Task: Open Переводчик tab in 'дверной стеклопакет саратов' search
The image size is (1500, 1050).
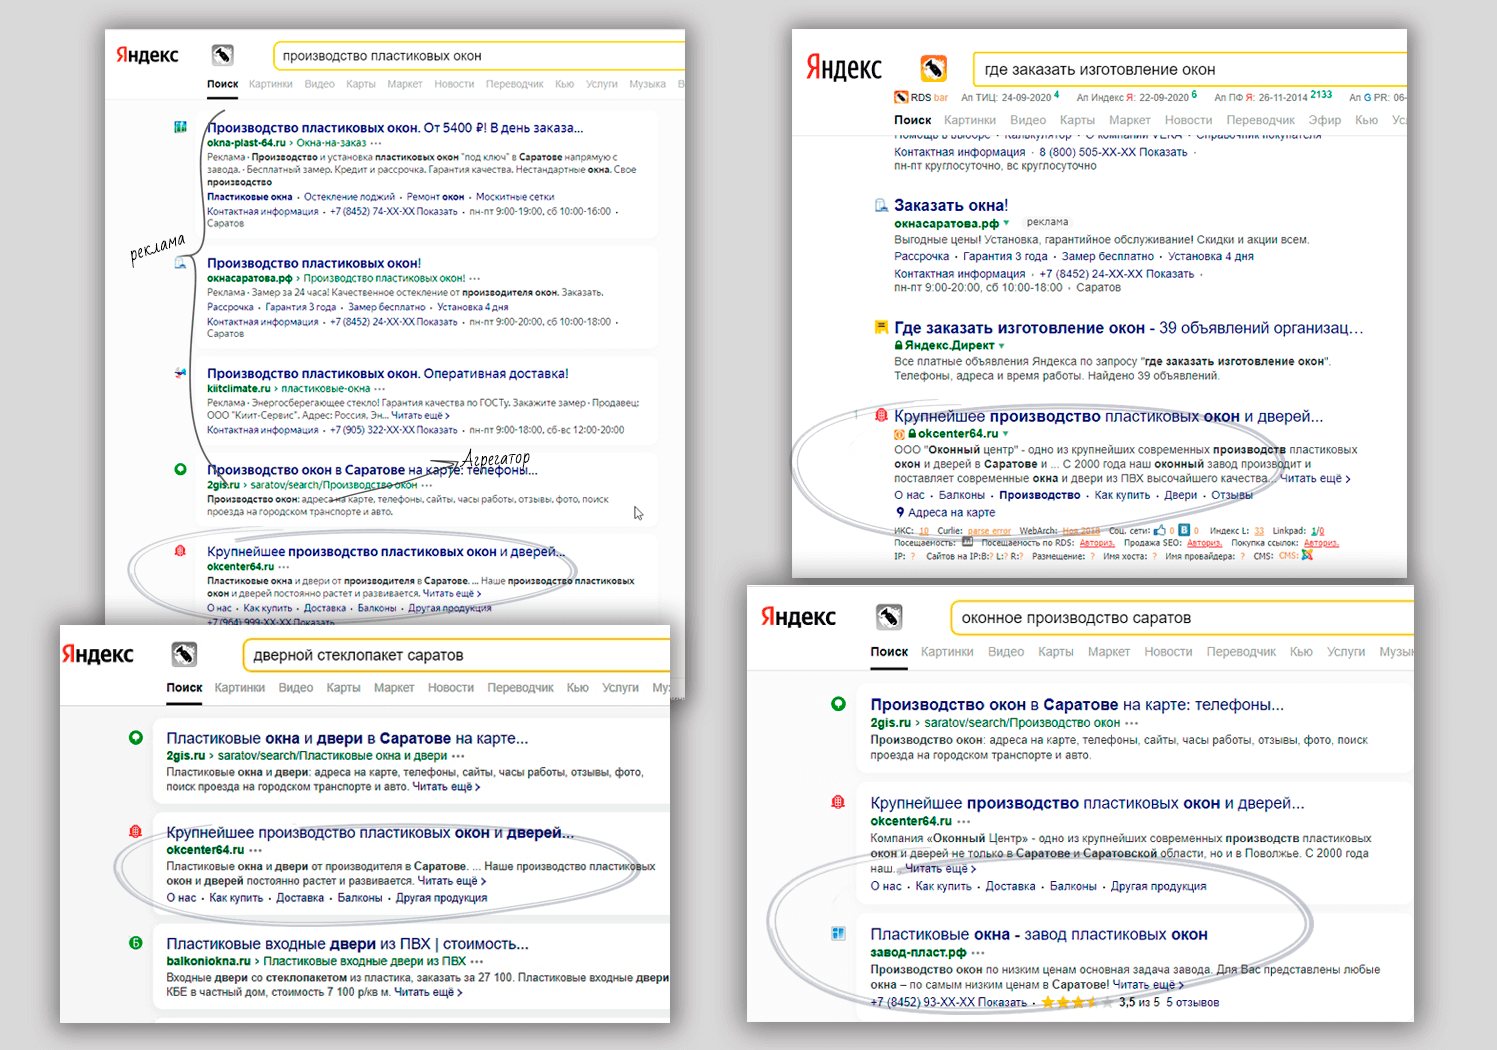Action: (520, 688)
